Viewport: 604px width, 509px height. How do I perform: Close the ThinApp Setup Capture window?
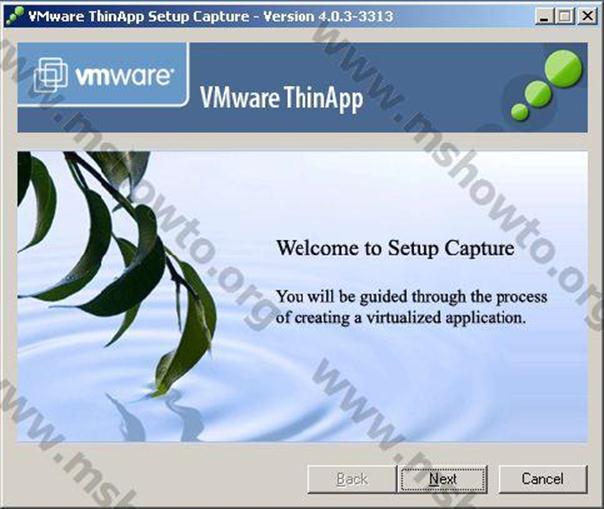point(586,16)
